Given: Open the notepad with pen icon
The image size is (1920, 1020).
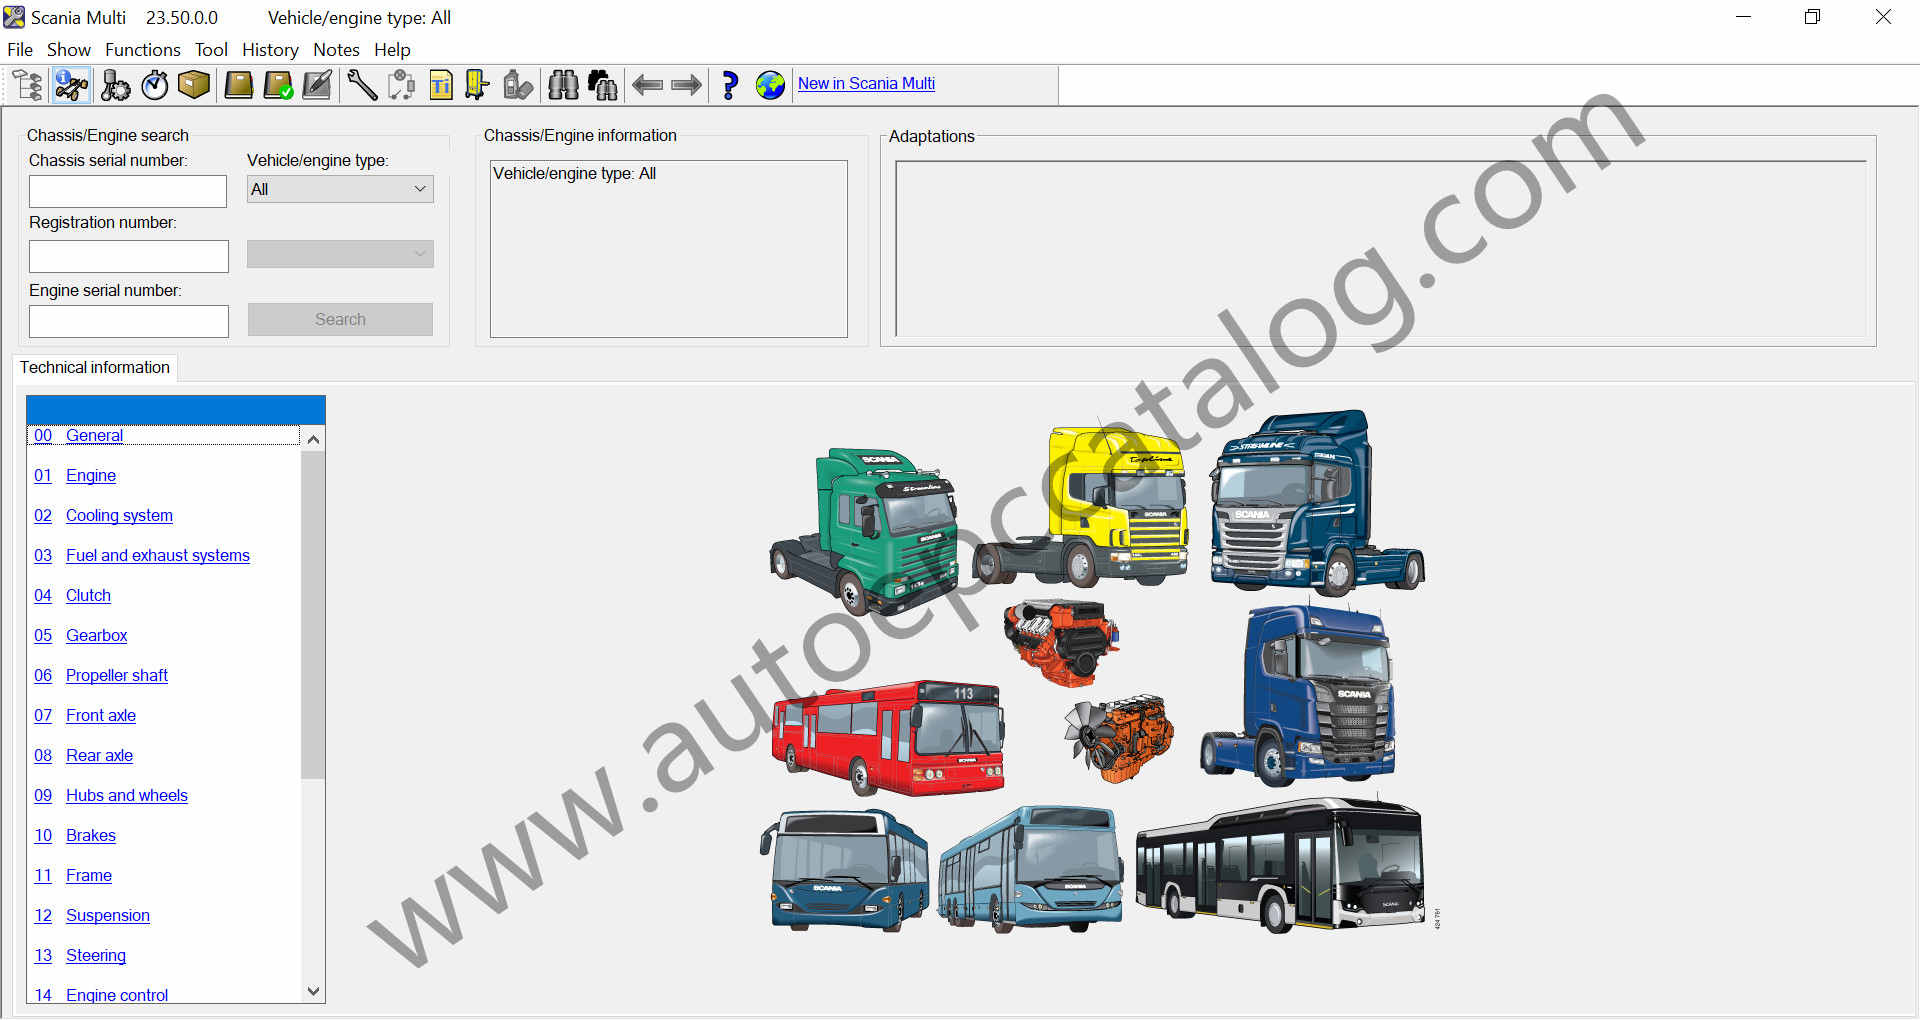Looking at the screenshot, I should 317,85.
